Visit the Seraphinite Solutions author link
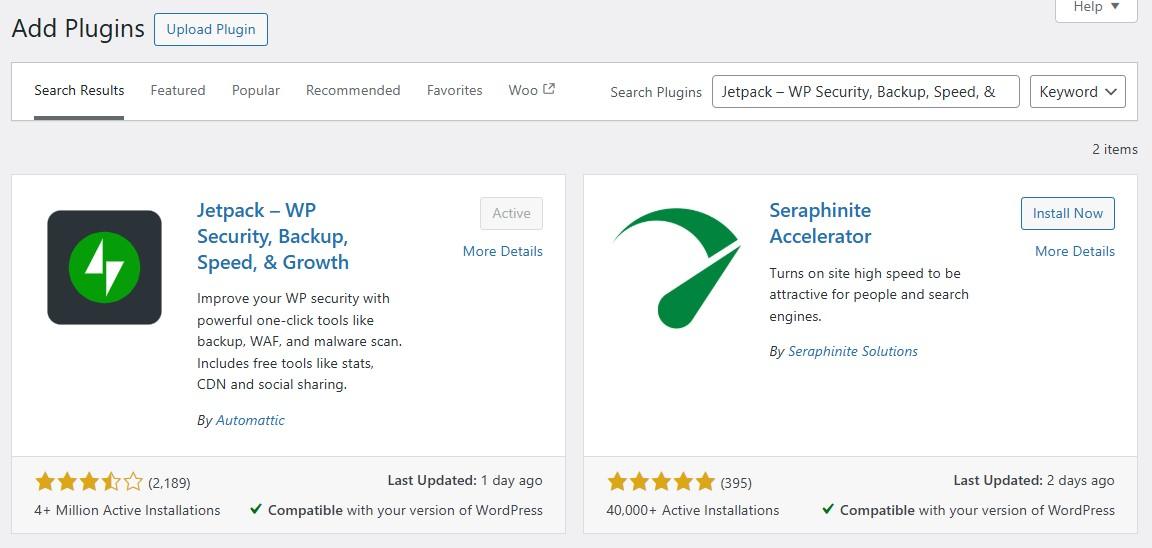This screenshot has width=1152, height=548. [853, 351]
